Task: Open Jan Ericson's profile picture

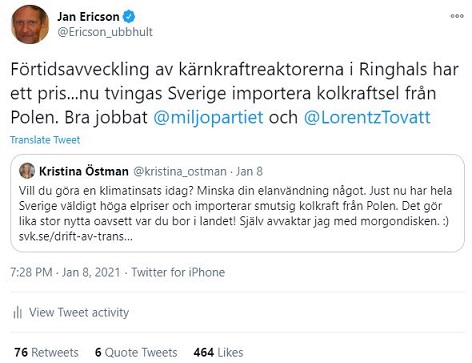Action: coord(30,24)
